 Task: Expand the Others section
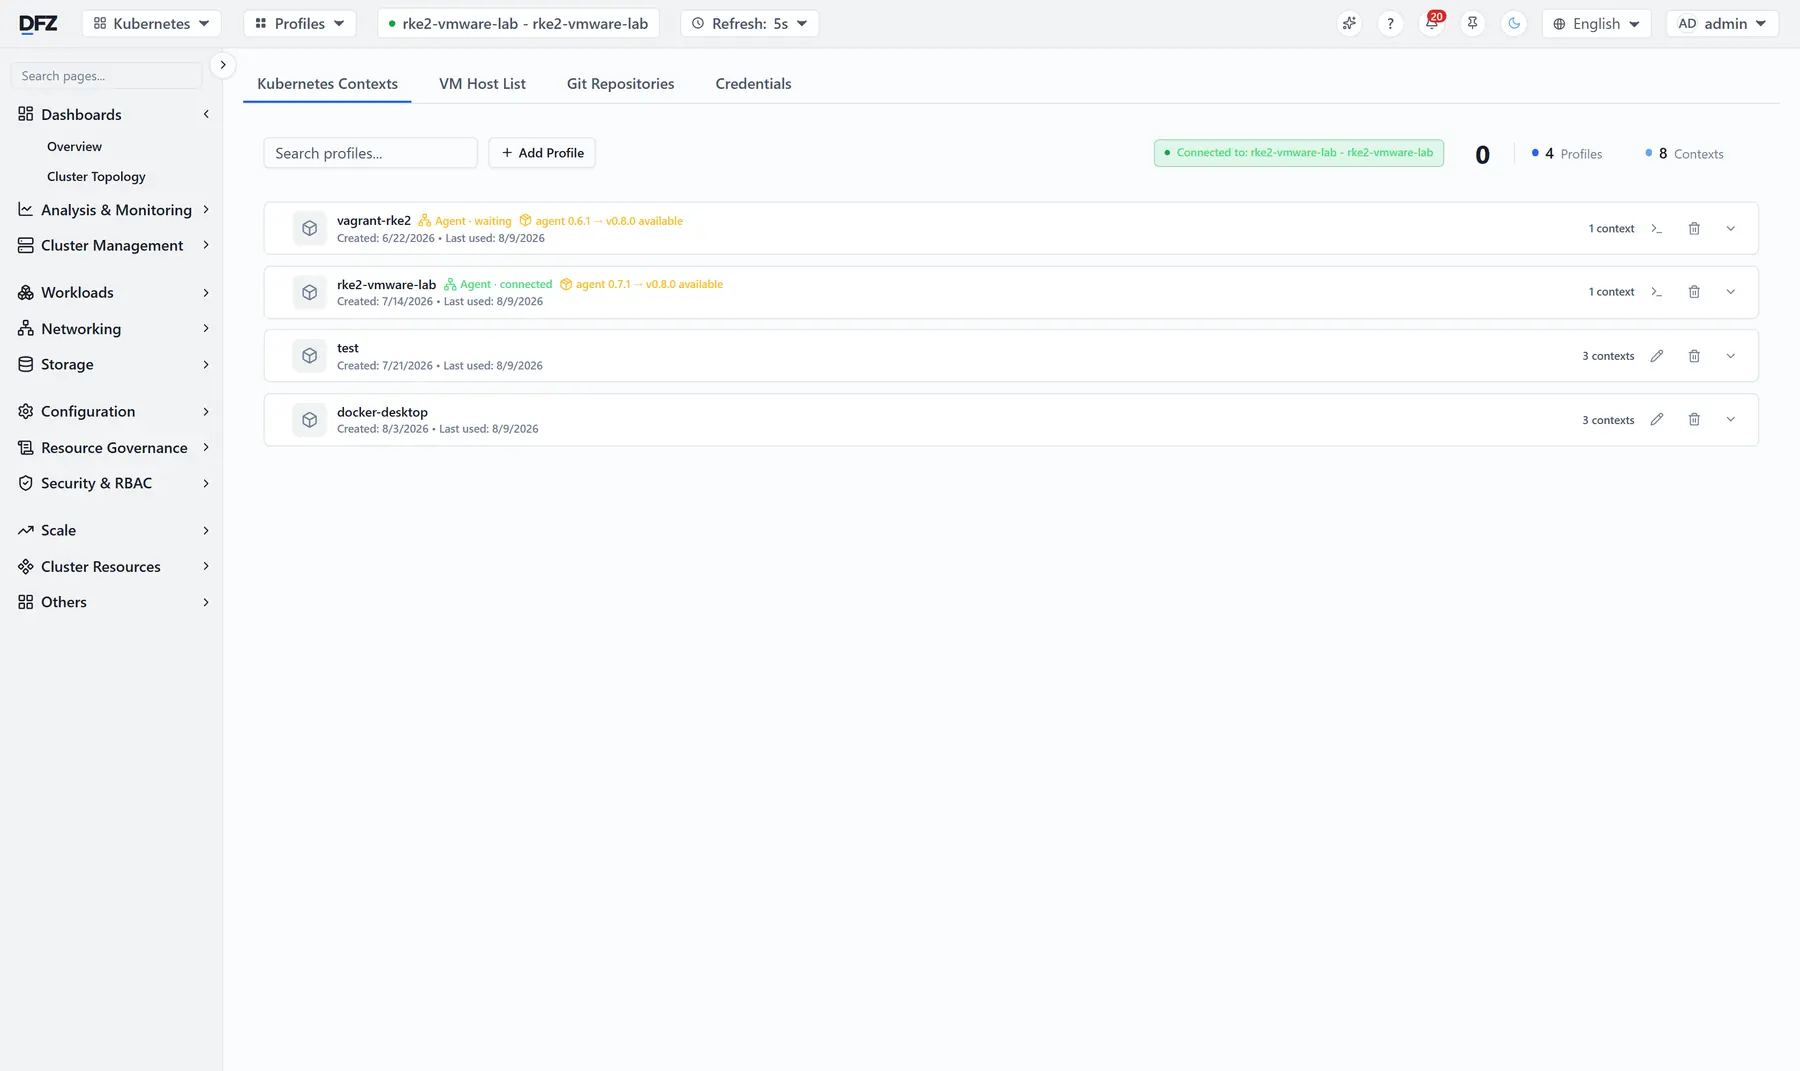114,603
